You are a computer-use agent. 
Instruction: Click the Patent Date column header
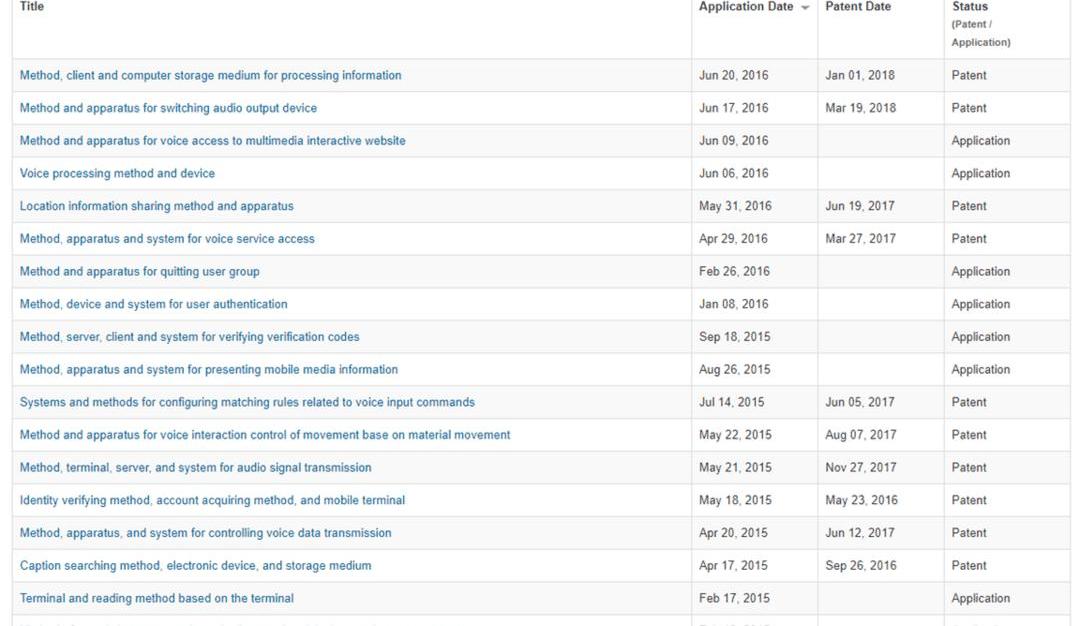click(857, 7)
